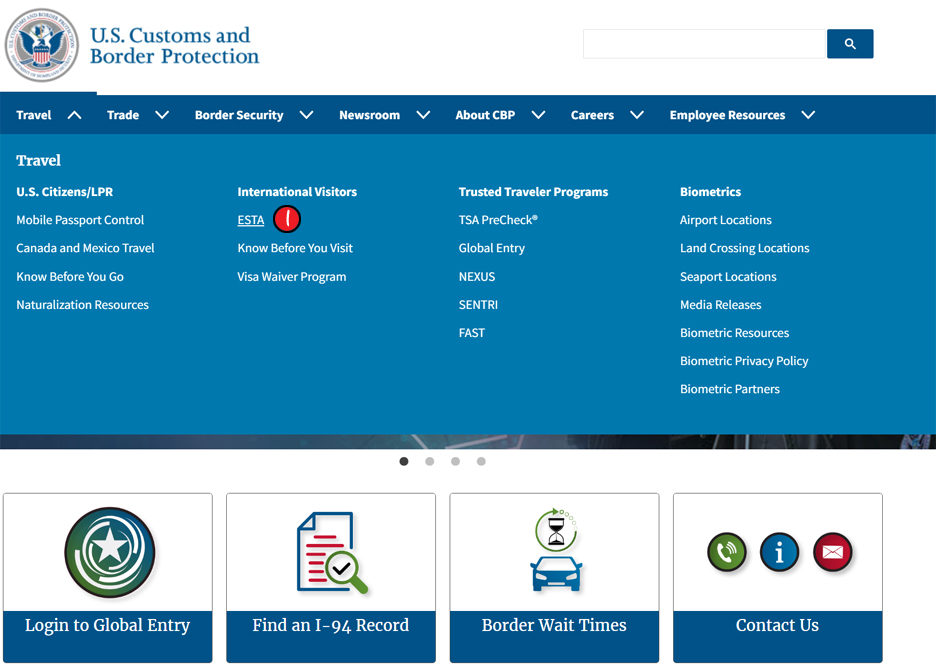
Task: Expand the Careers menu chevron
Action: [x=637, y=115]
